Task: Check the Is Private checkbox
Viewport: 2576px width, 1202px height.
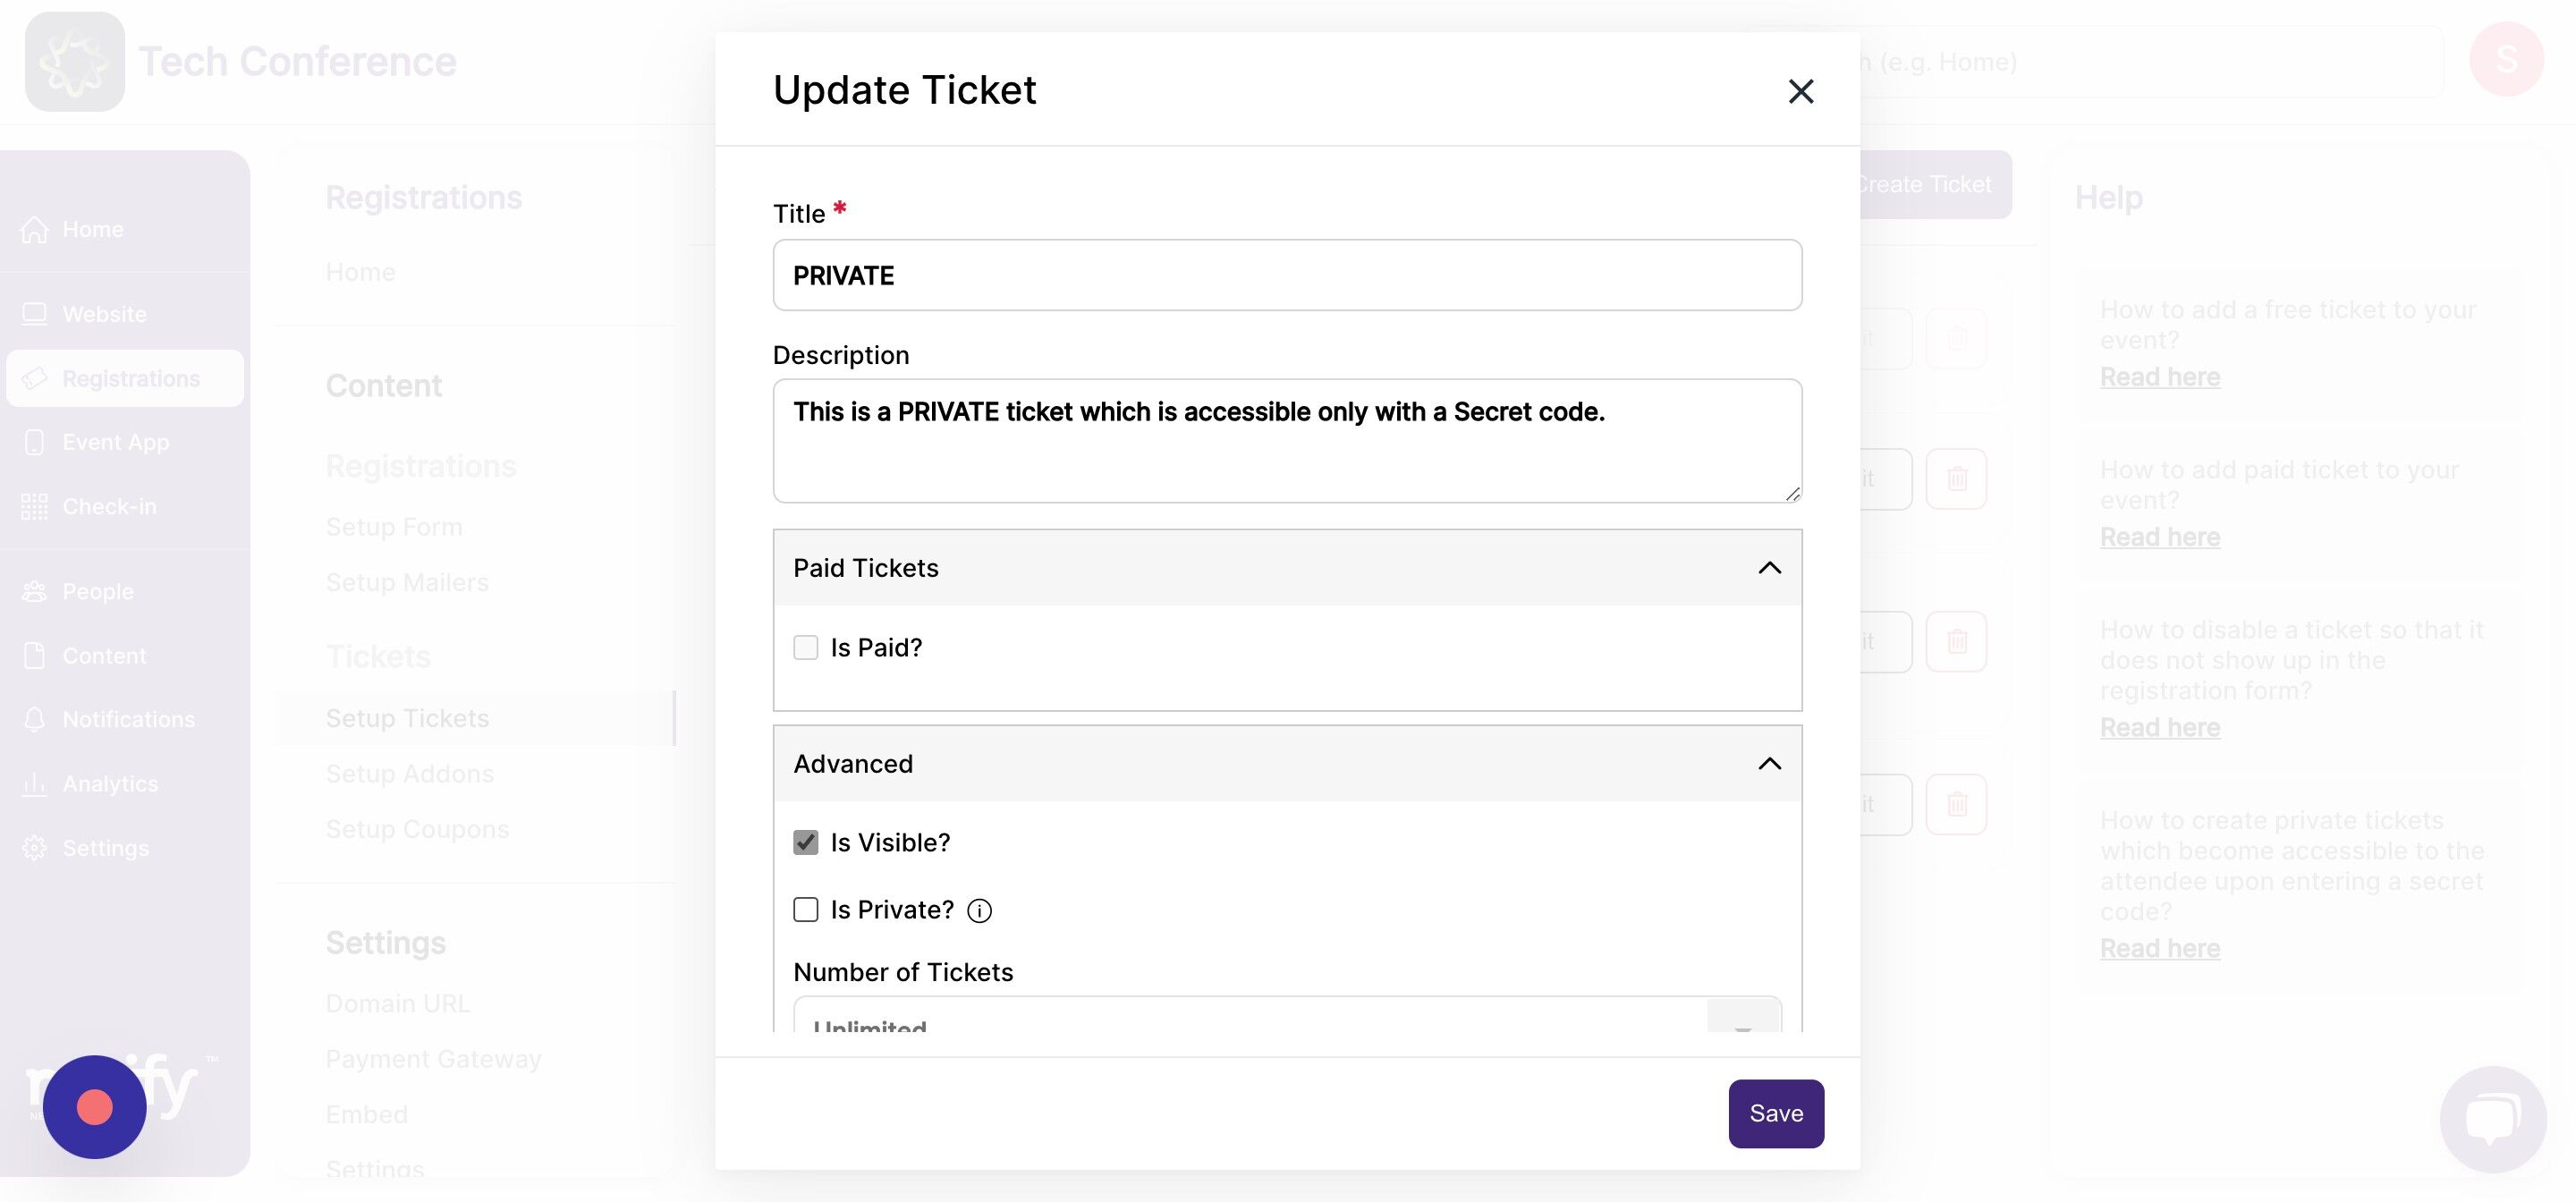Action: (806, 910)
